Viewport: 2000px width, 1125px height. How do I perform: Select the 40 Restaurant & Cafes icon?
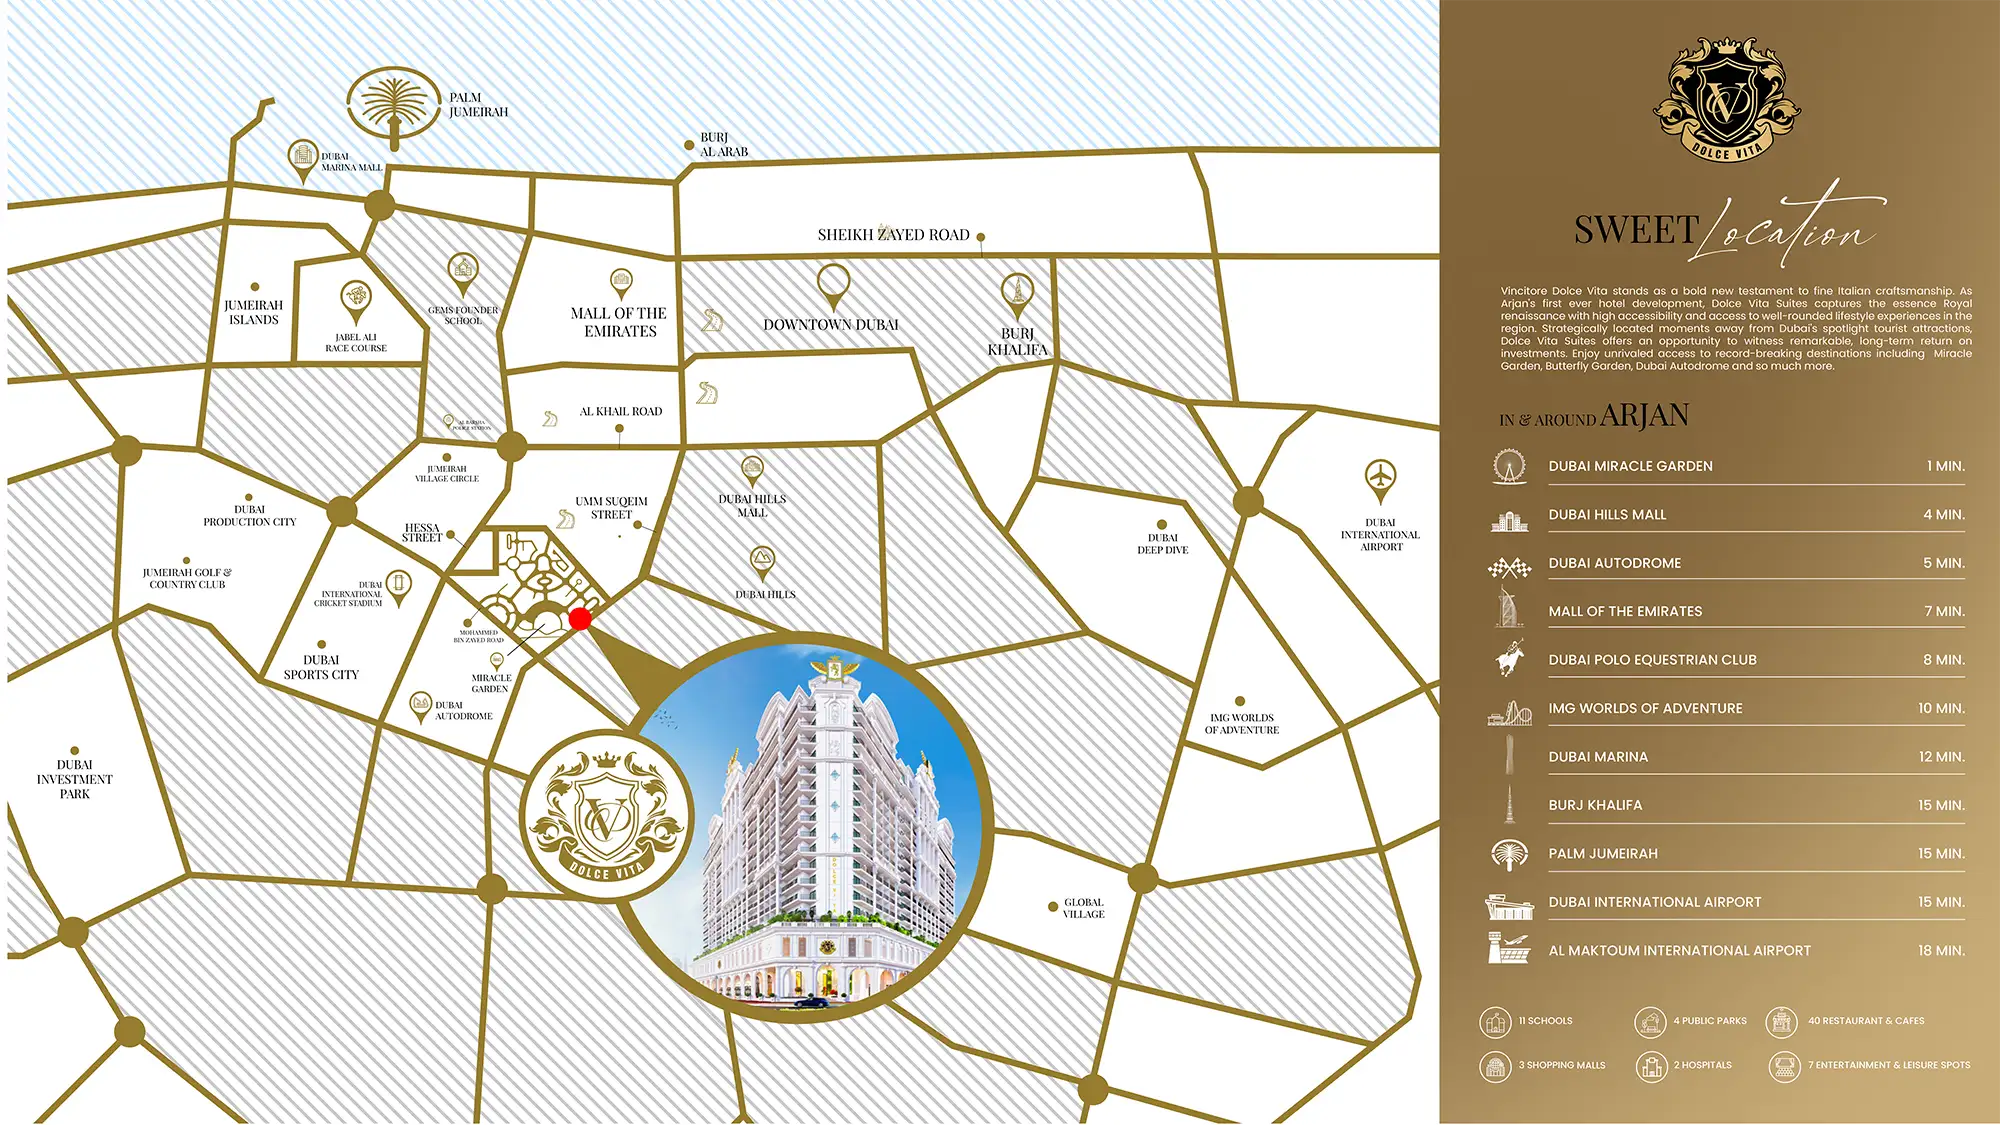coord(1782,1022)
